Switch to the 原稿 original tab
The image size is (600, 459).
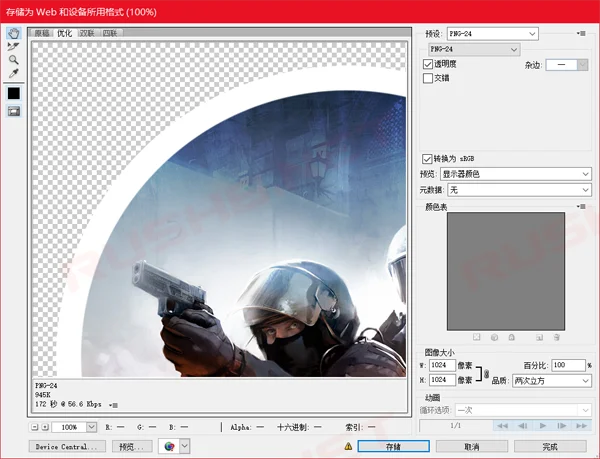pos(42,33)
